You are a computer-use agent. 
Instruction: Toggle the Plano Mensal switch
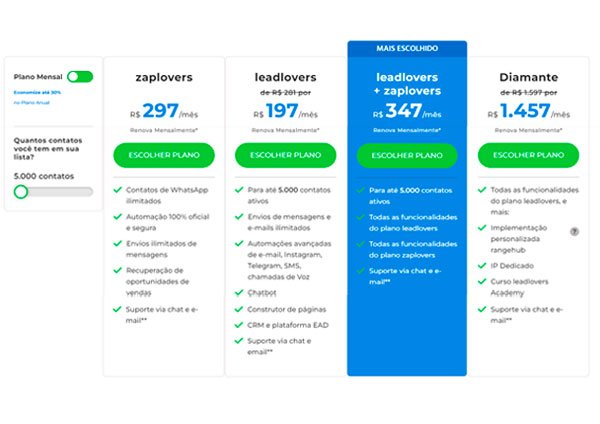click(80, 77)
